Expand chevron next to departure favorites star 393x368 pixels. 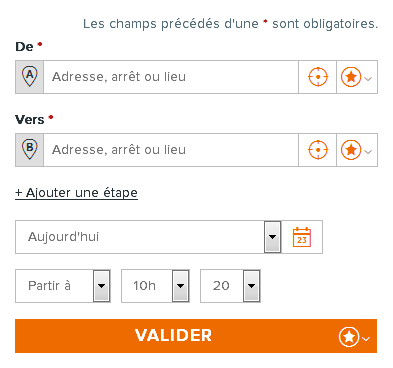tap(368, 79)
